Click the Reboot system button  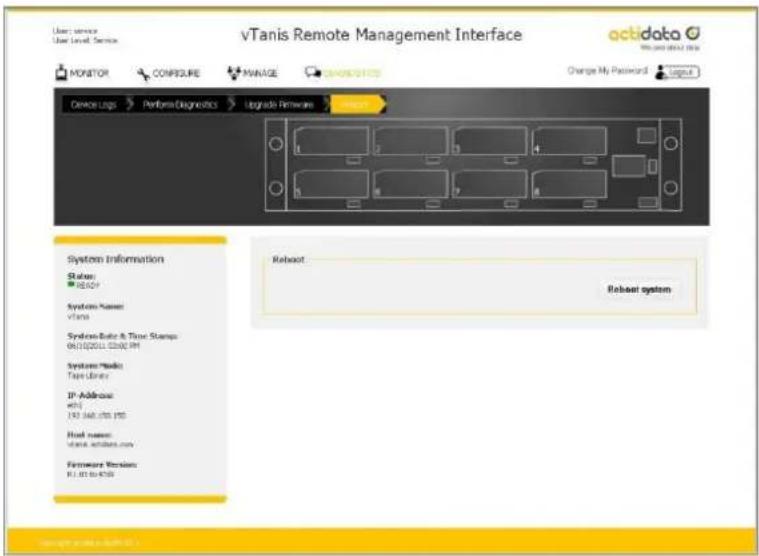point(639,289)
